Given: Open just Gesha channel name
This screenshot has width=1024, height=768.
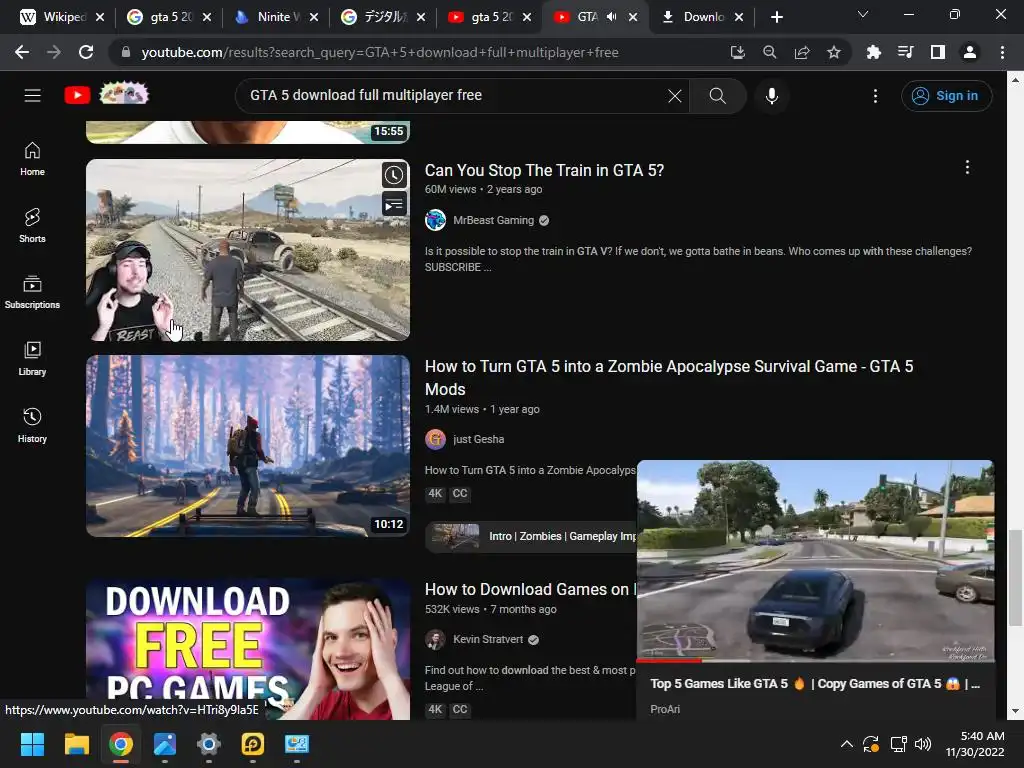Looking at the screenshot, I should 478,439.
